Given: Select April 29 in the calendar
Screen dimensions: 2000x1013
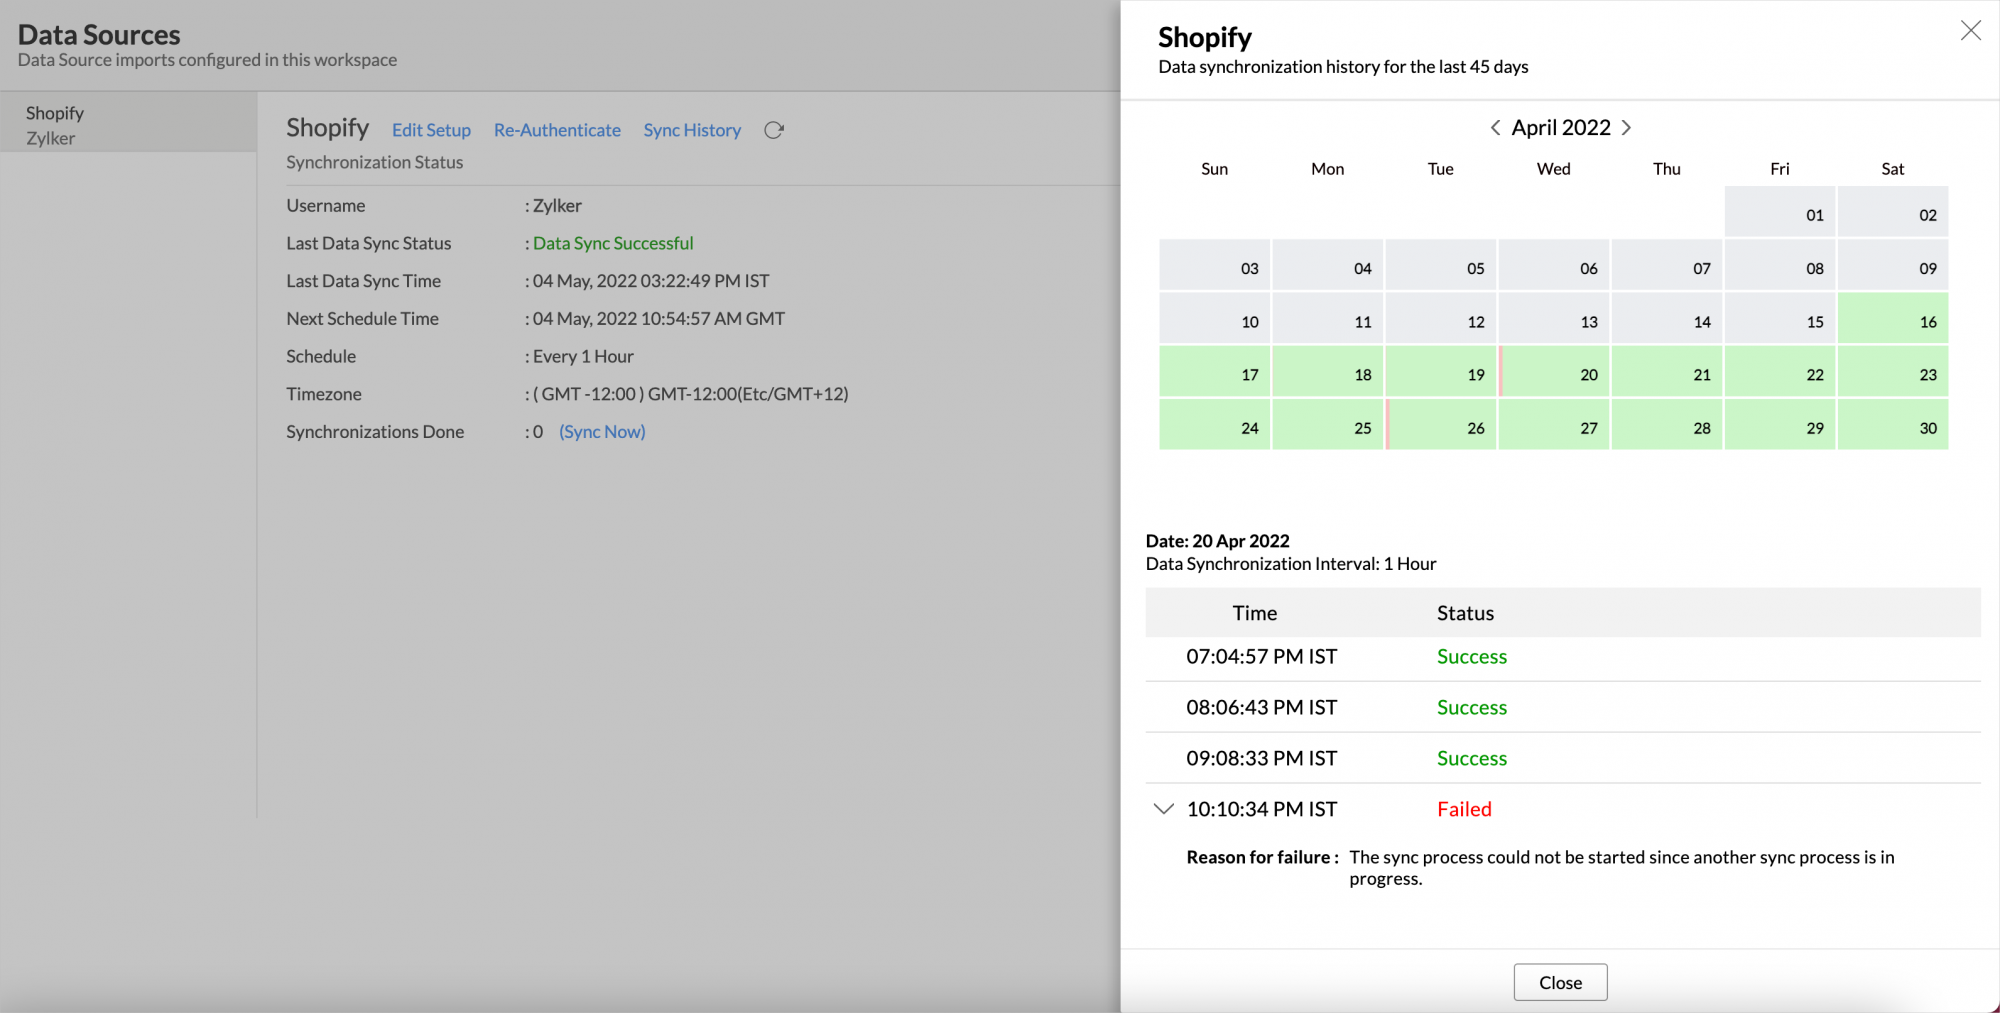Looking at the screenshot, I should point(1780,424).
